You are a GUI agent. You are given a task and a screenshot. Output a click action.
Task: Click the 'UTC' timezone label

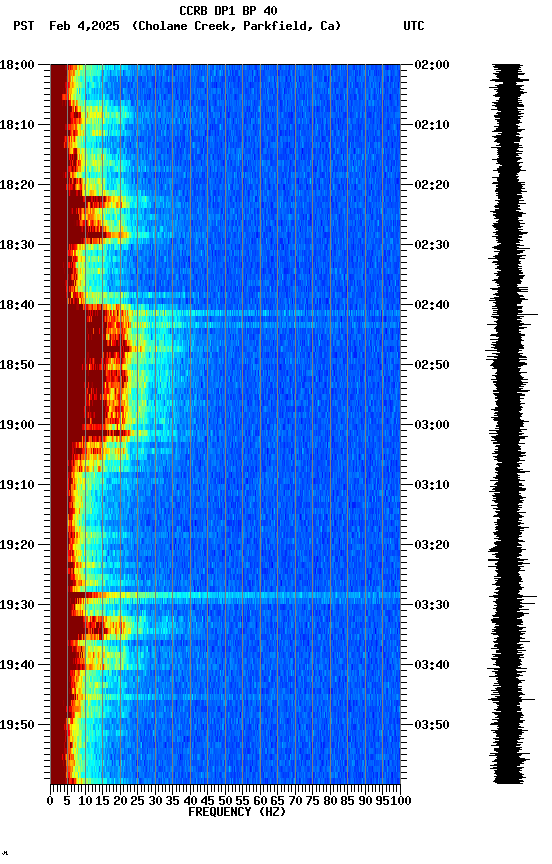pyautogui.click(x=414, y=26)
